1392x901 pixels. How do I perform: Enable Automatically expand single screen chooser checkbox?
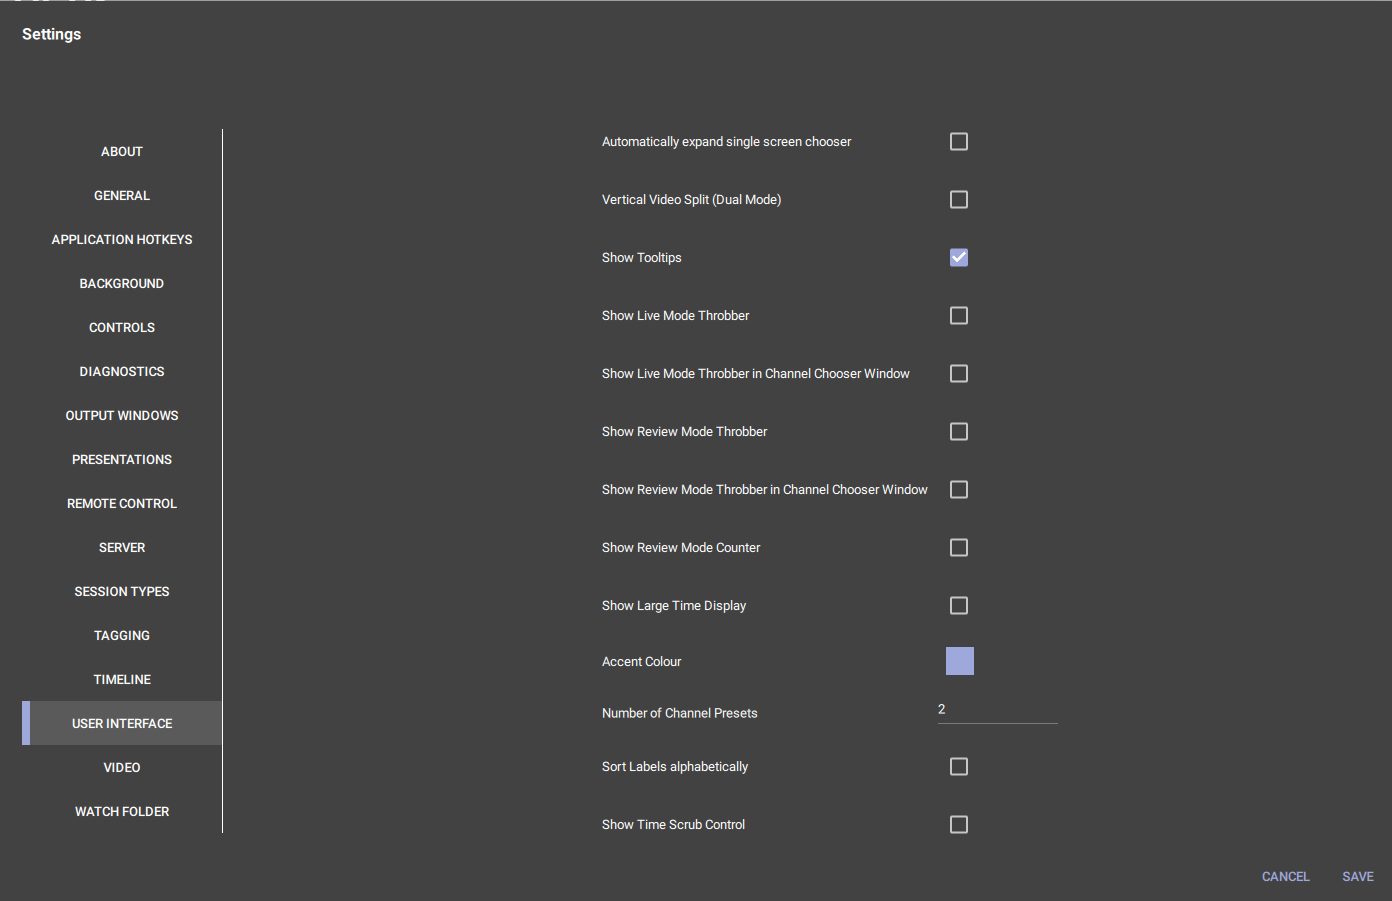[x=959, y=142]
